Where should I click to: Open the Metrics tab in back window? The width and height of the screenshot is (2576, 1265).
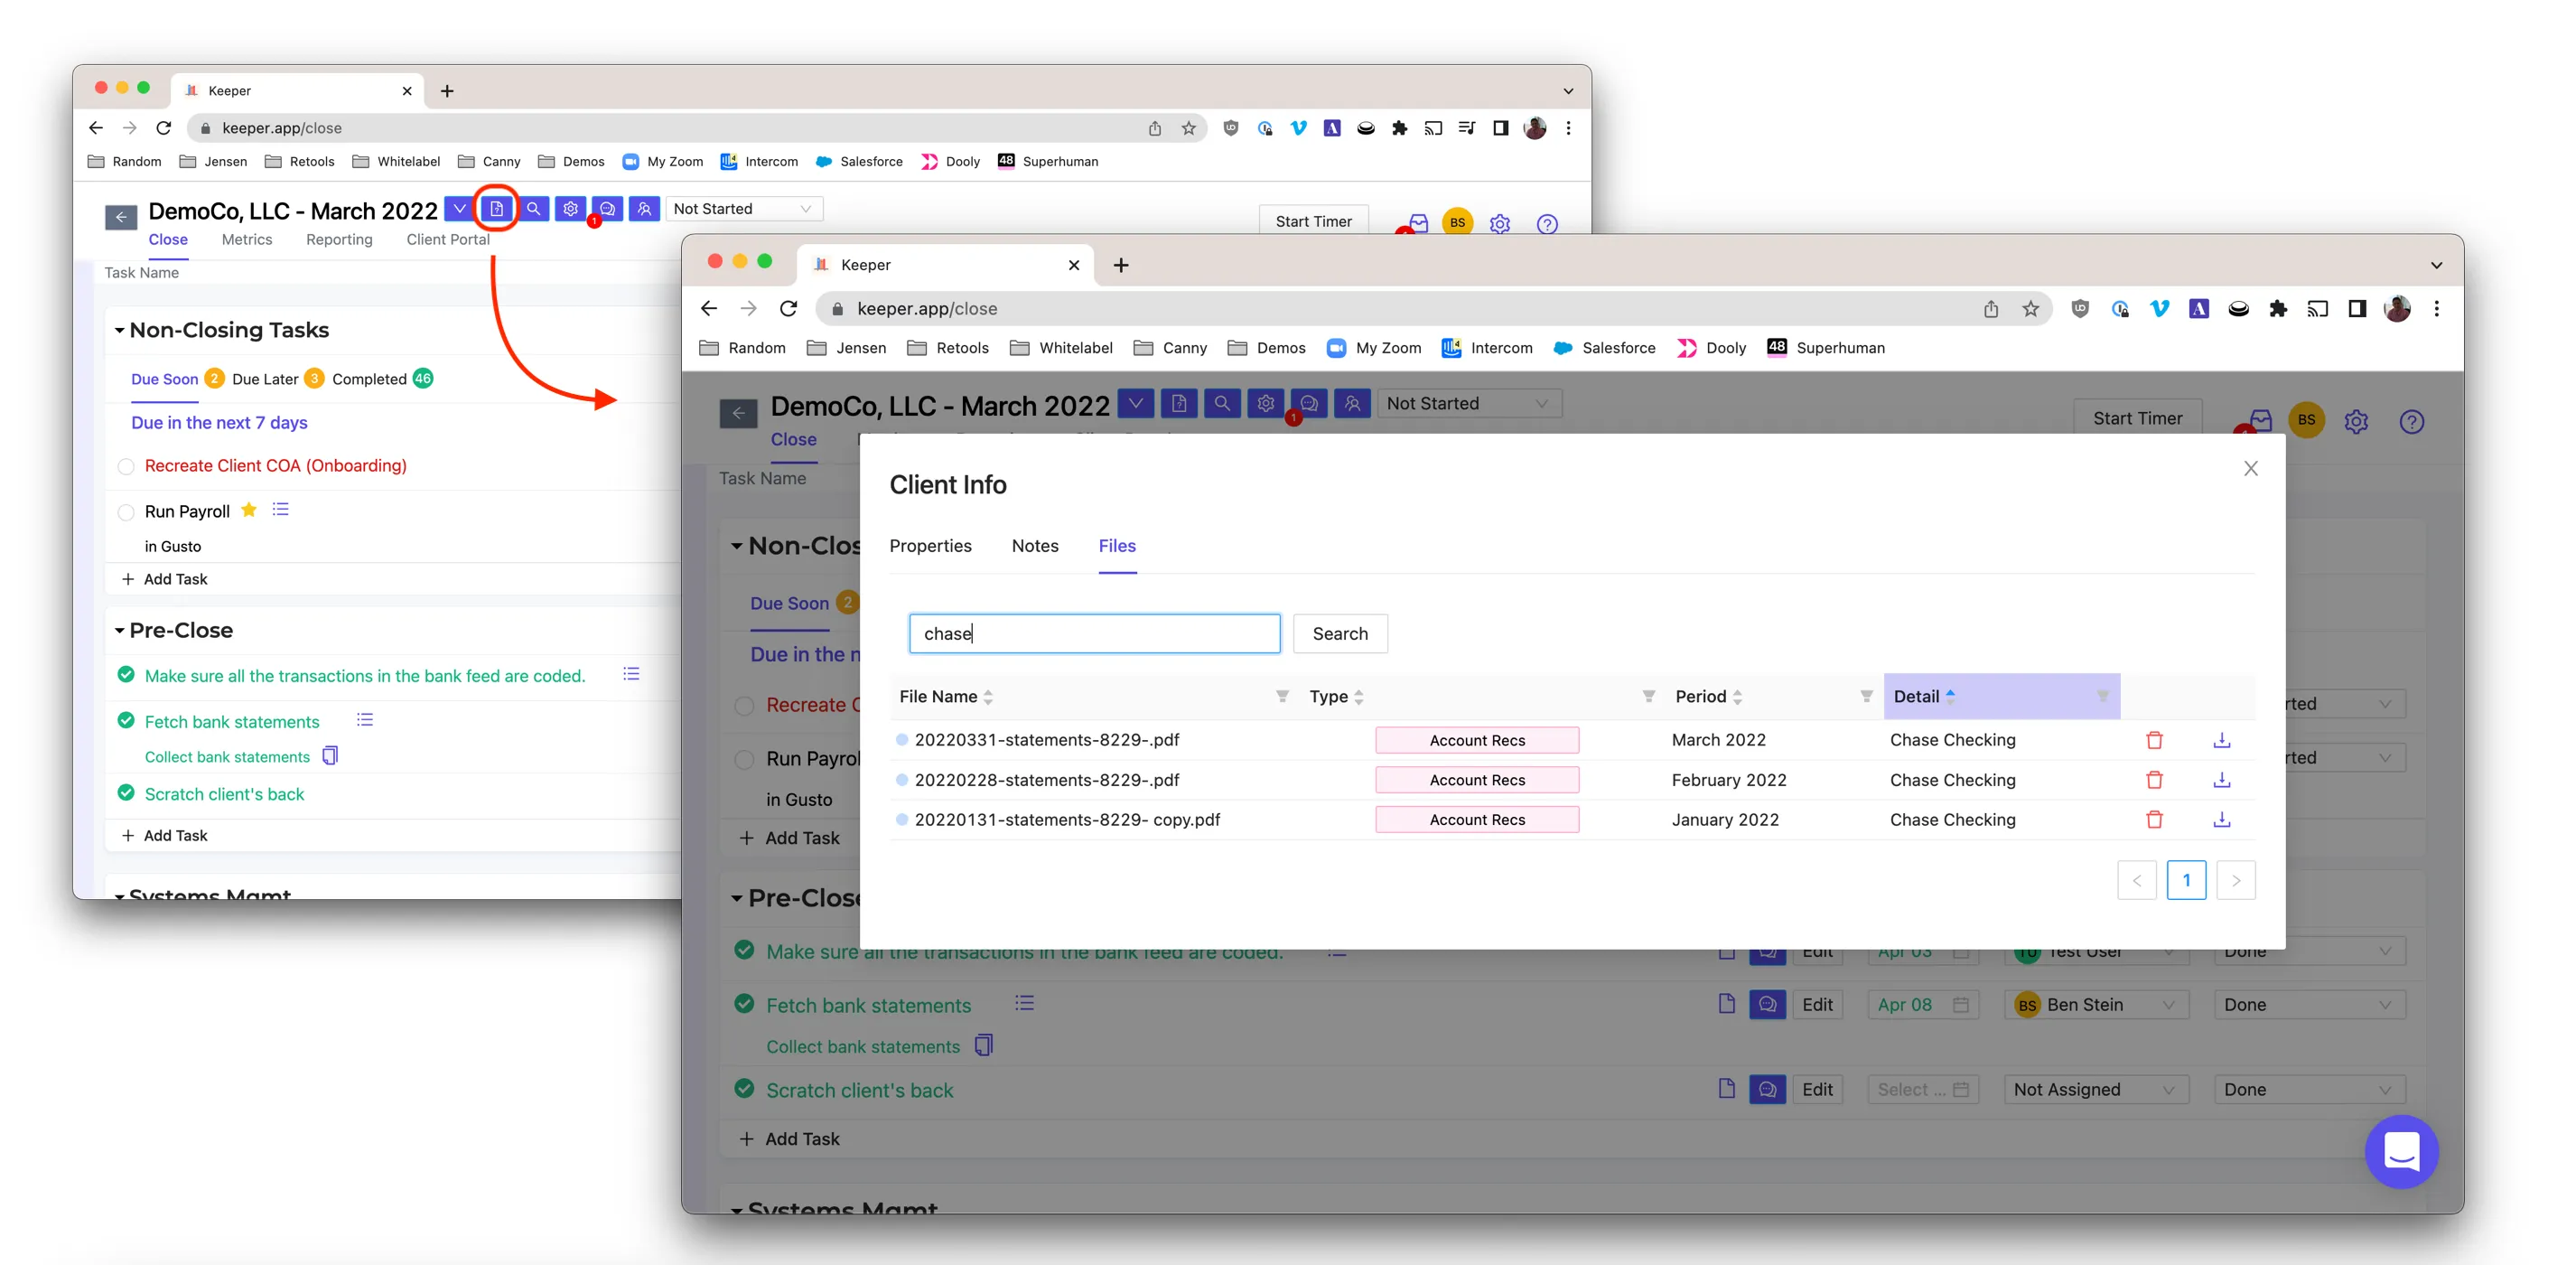[x=246, y=240]
